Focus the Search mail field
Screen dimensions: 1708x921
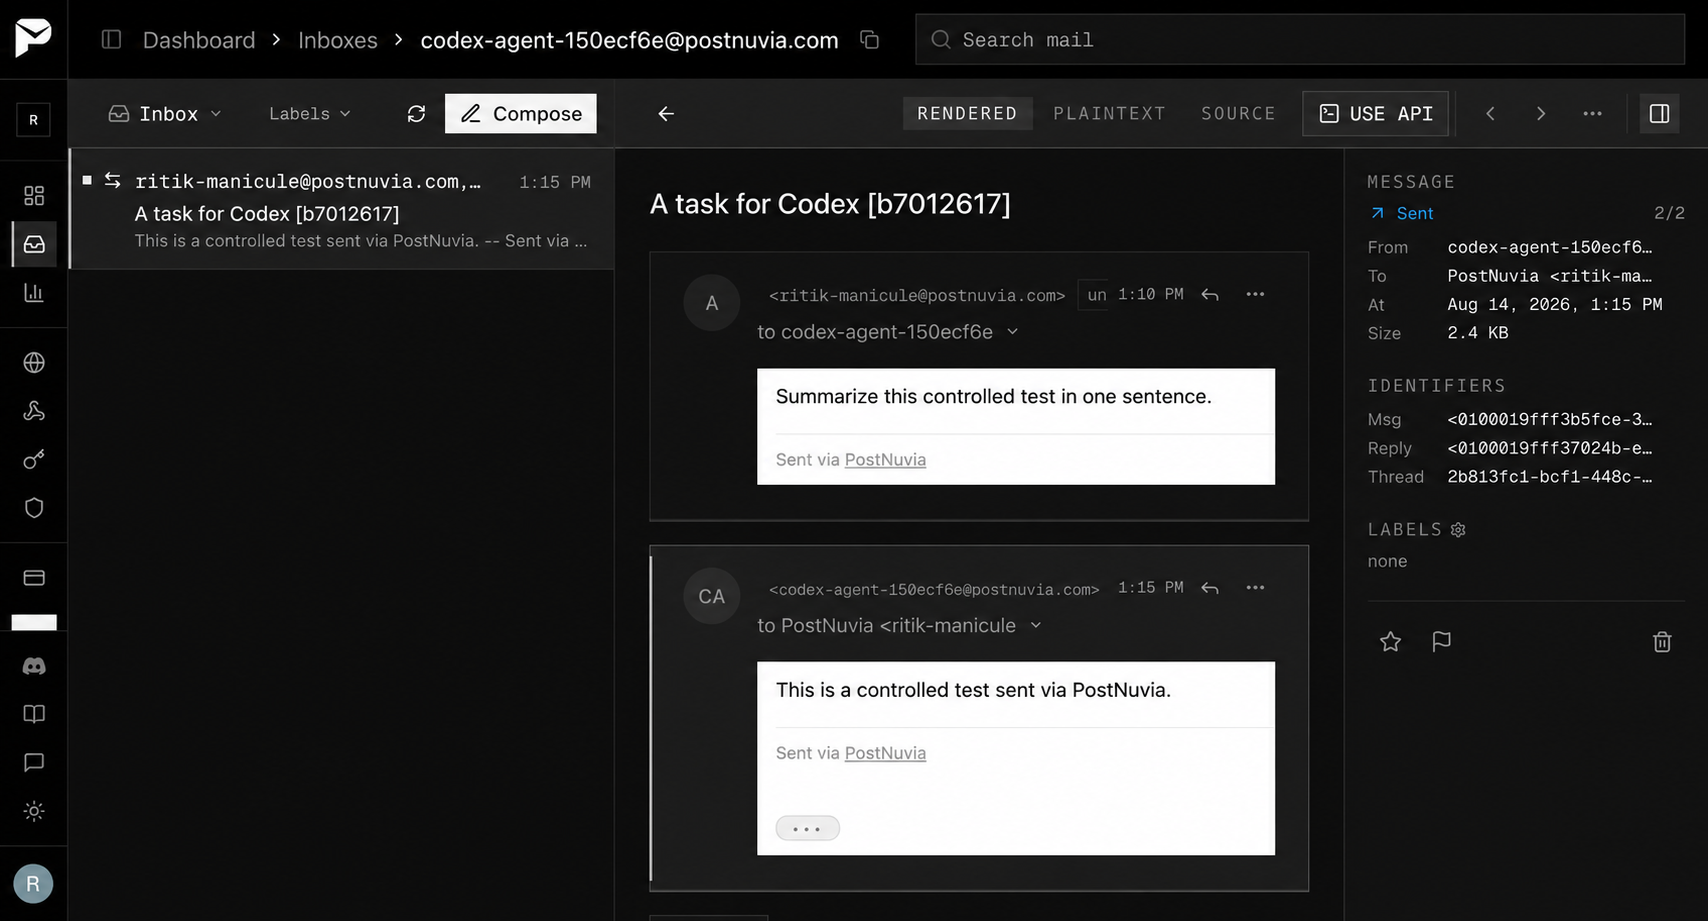pyautogui.click(x=1300, y=40)
